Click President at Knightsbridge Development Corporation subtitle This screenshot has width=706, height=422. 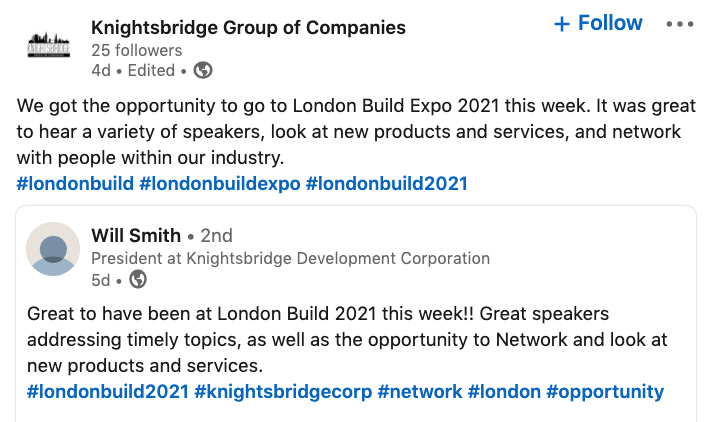click(290, 258)
